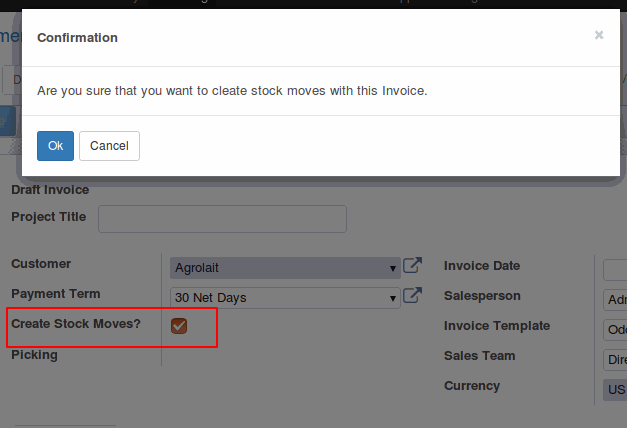The width and height of the screenshot is (627, 428).
Task: Click the Invoice Date field
Action: click(x=615, y=270)
